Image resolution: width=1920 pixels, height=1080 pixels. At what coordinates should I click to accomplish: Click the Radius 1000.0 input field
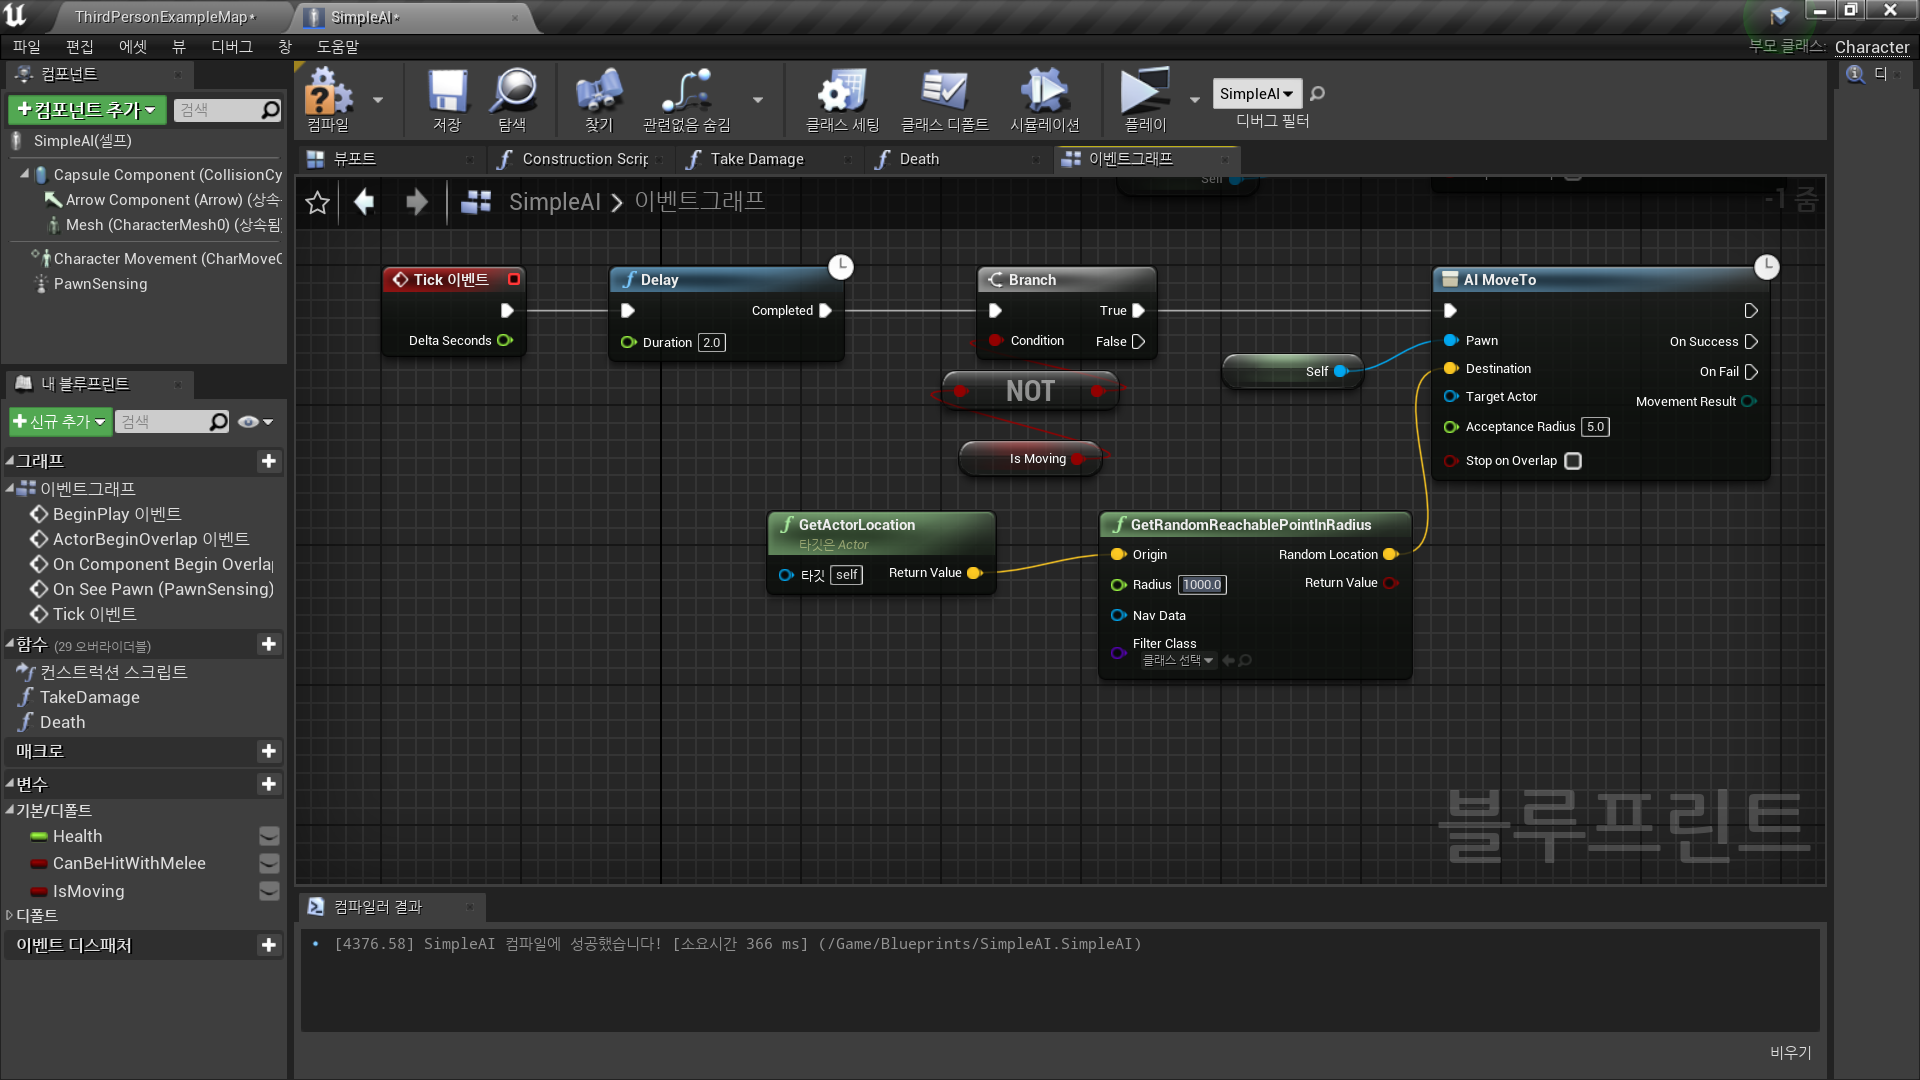click(1201, 585)
